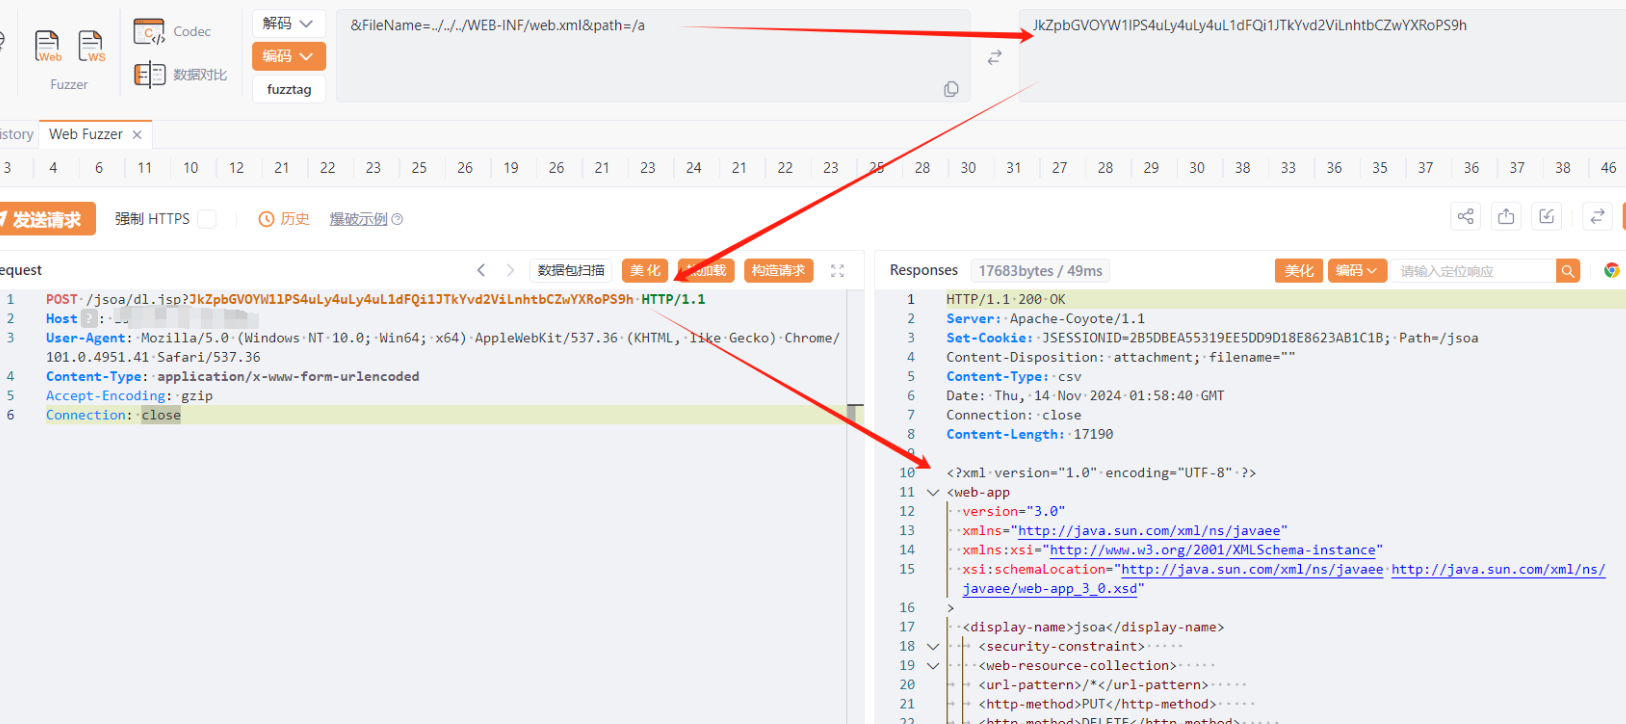Click the orange search icon in Responses

click(x=1568, y=270)
